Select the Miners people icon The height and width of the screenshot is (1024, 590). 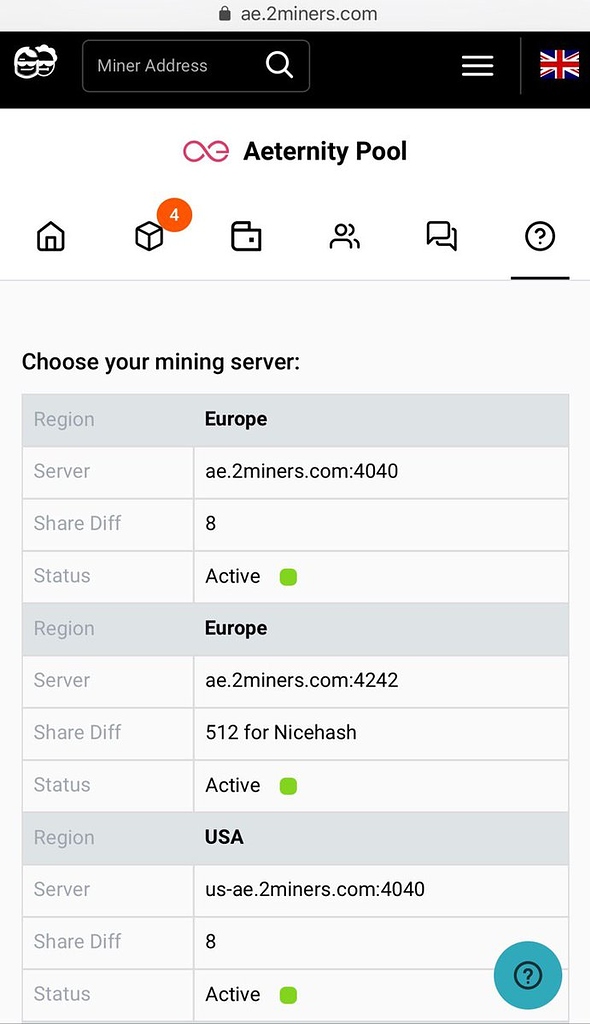coord(344,236)
